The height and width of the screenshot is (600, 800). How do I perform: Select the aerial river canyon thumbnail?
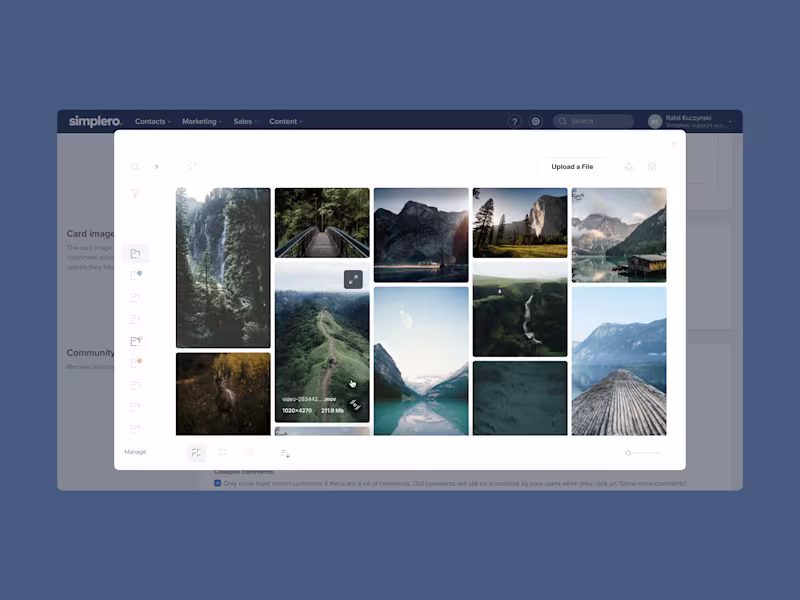520,309
